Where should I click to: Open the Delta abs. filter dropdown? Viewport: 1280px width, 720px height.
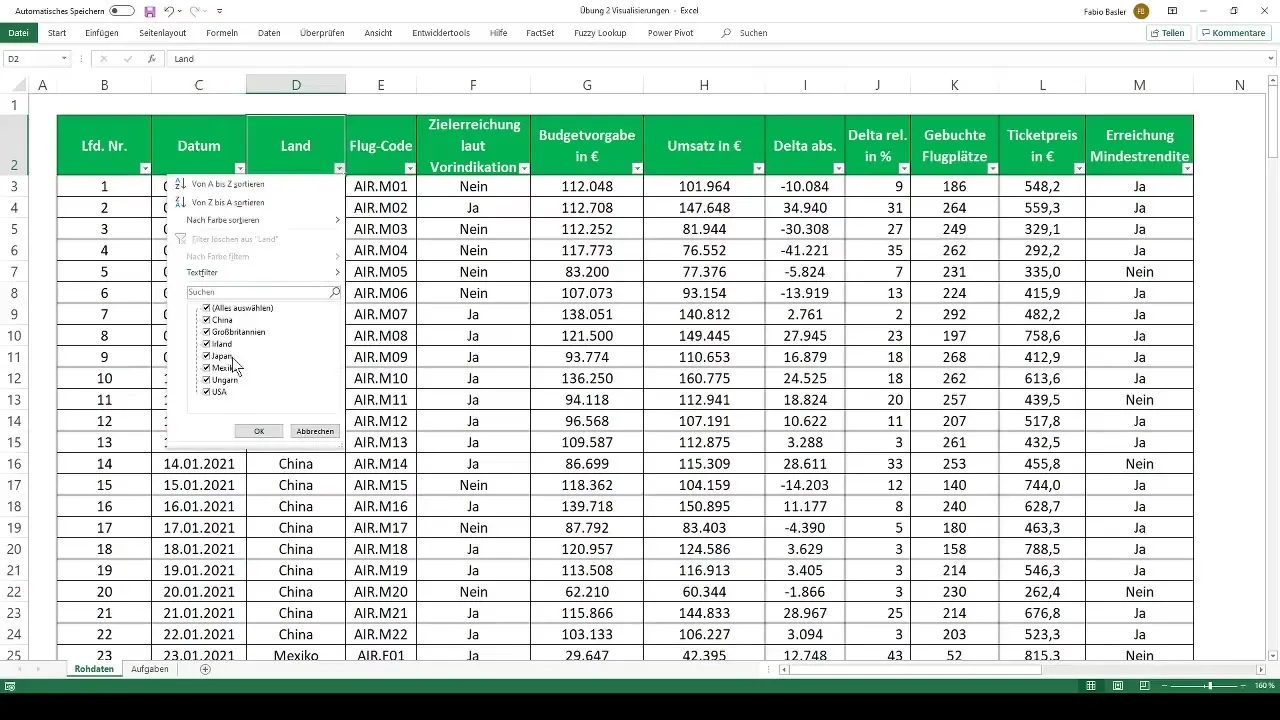(x=838, y=168)
